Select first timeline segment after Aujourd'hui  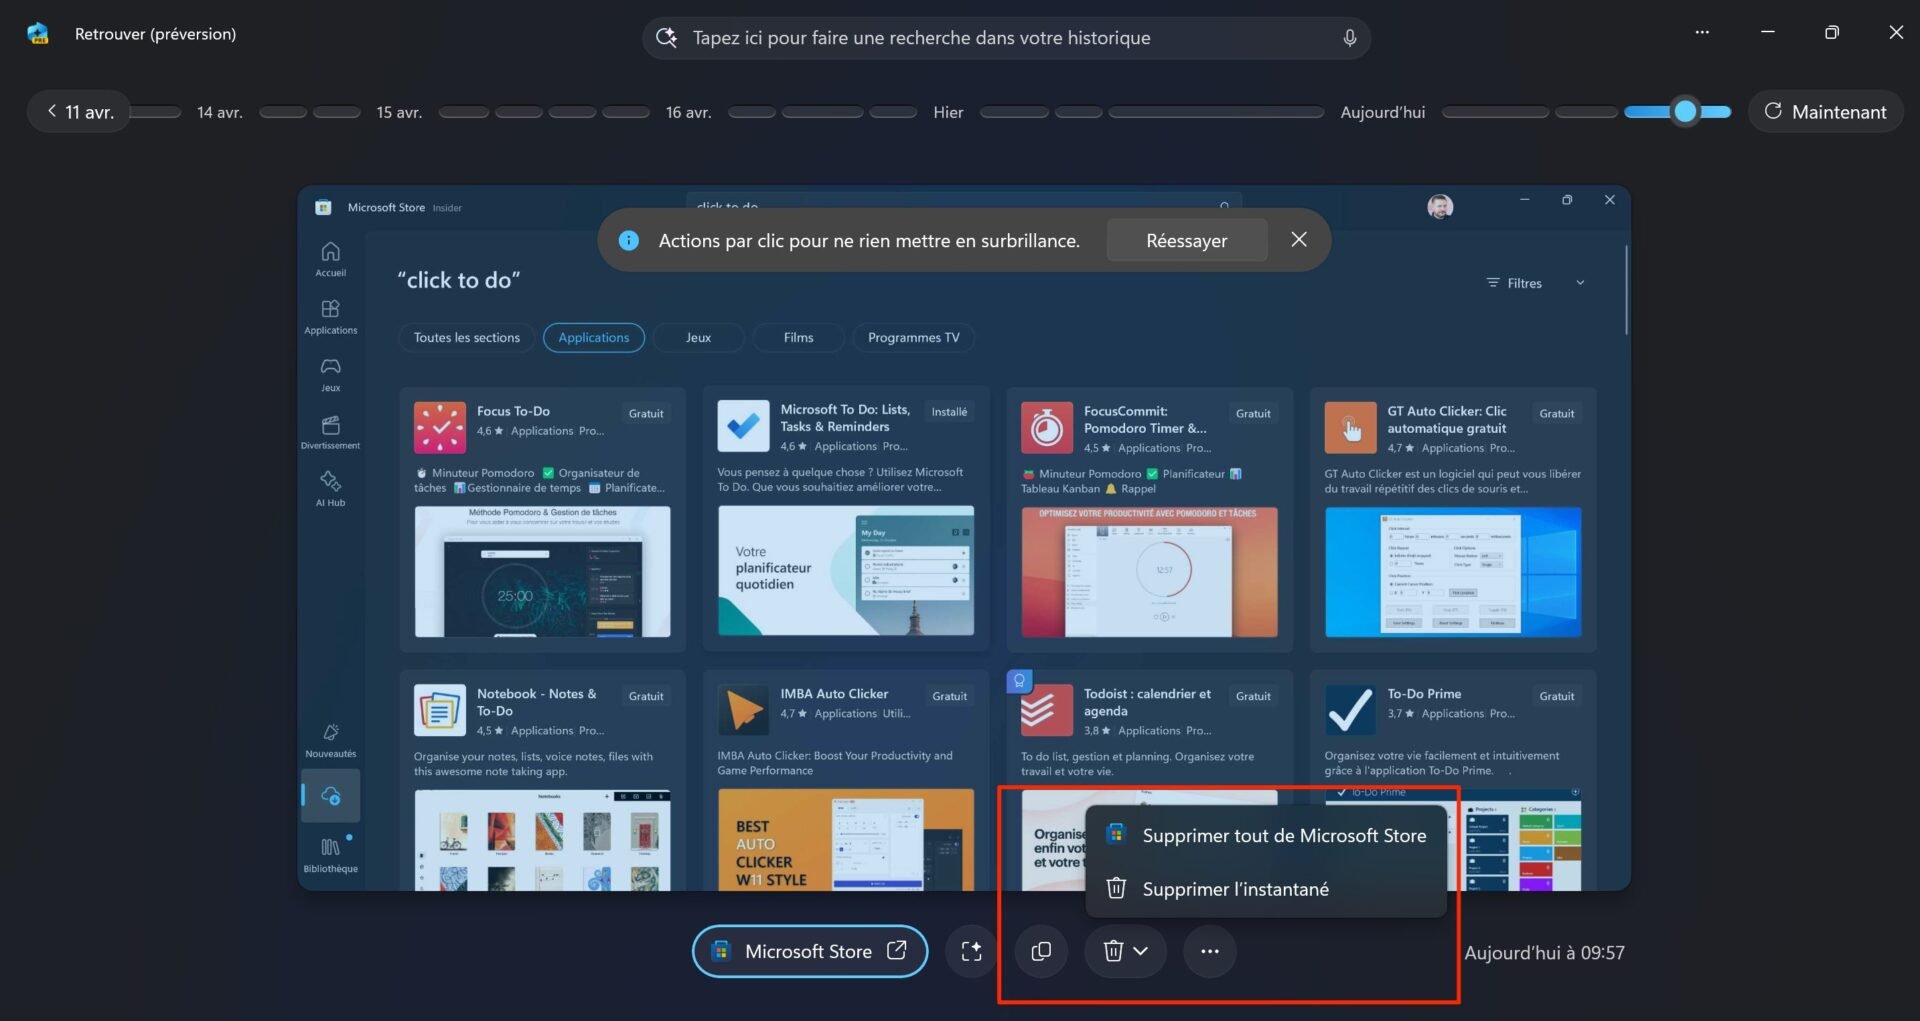point(1495,112)
